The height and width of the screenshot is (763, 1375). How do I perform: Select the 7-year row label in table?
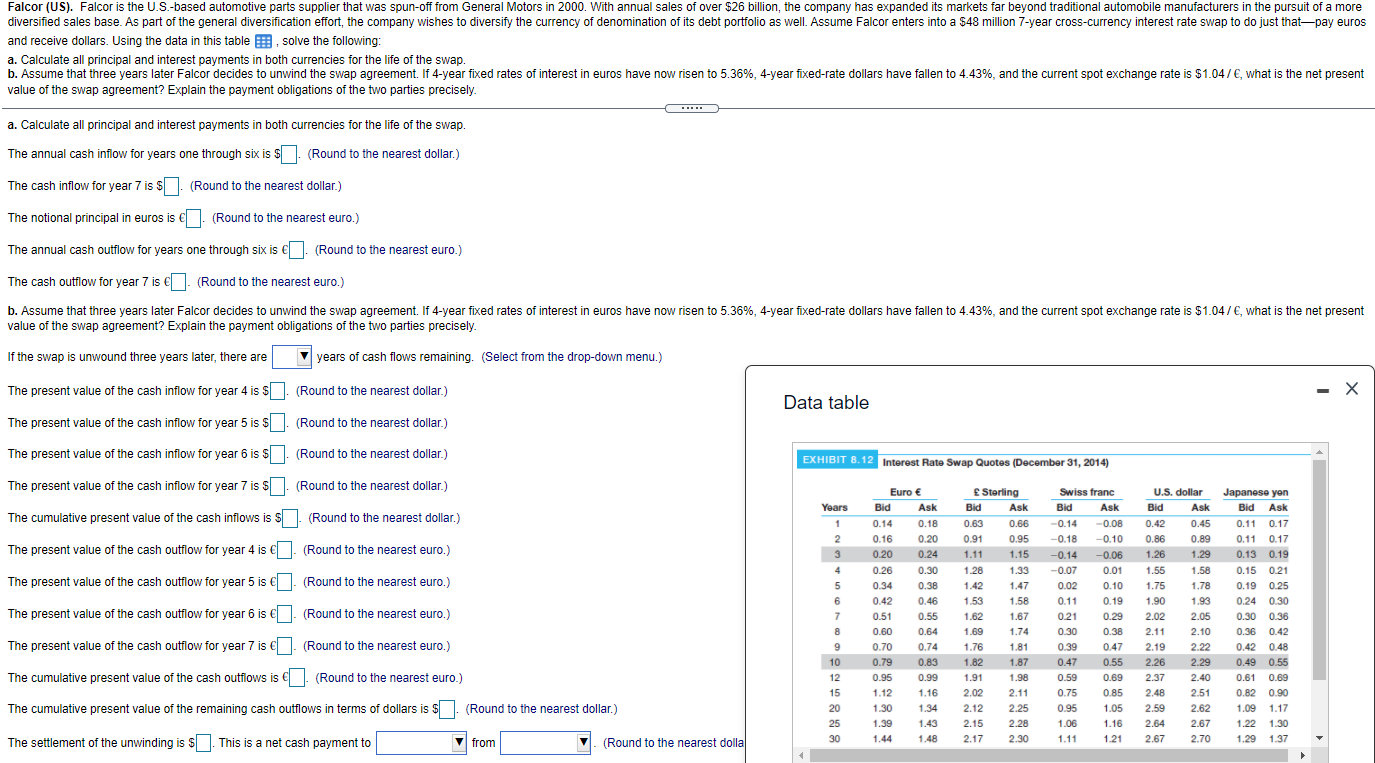point(835,617)
